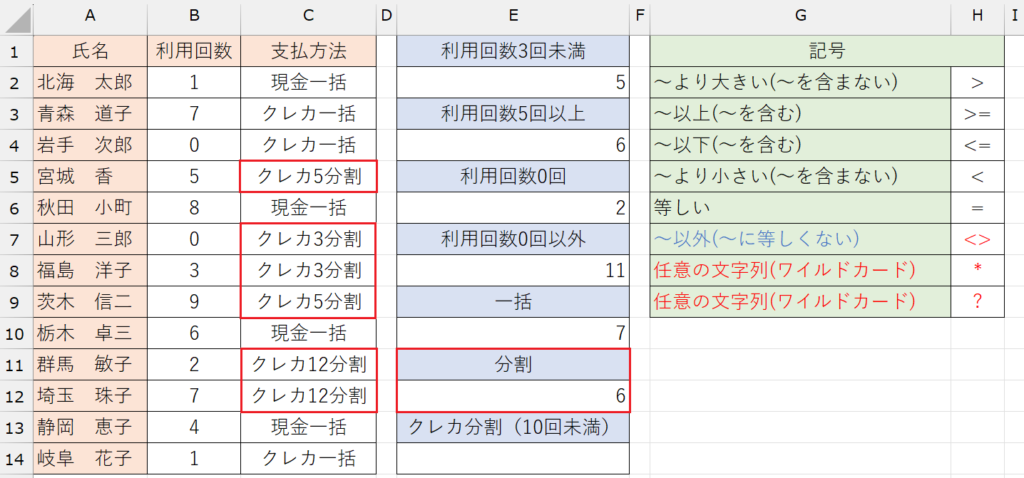Select column A header
Viewport: 1024px width, 478px height.
coord(91,18)
